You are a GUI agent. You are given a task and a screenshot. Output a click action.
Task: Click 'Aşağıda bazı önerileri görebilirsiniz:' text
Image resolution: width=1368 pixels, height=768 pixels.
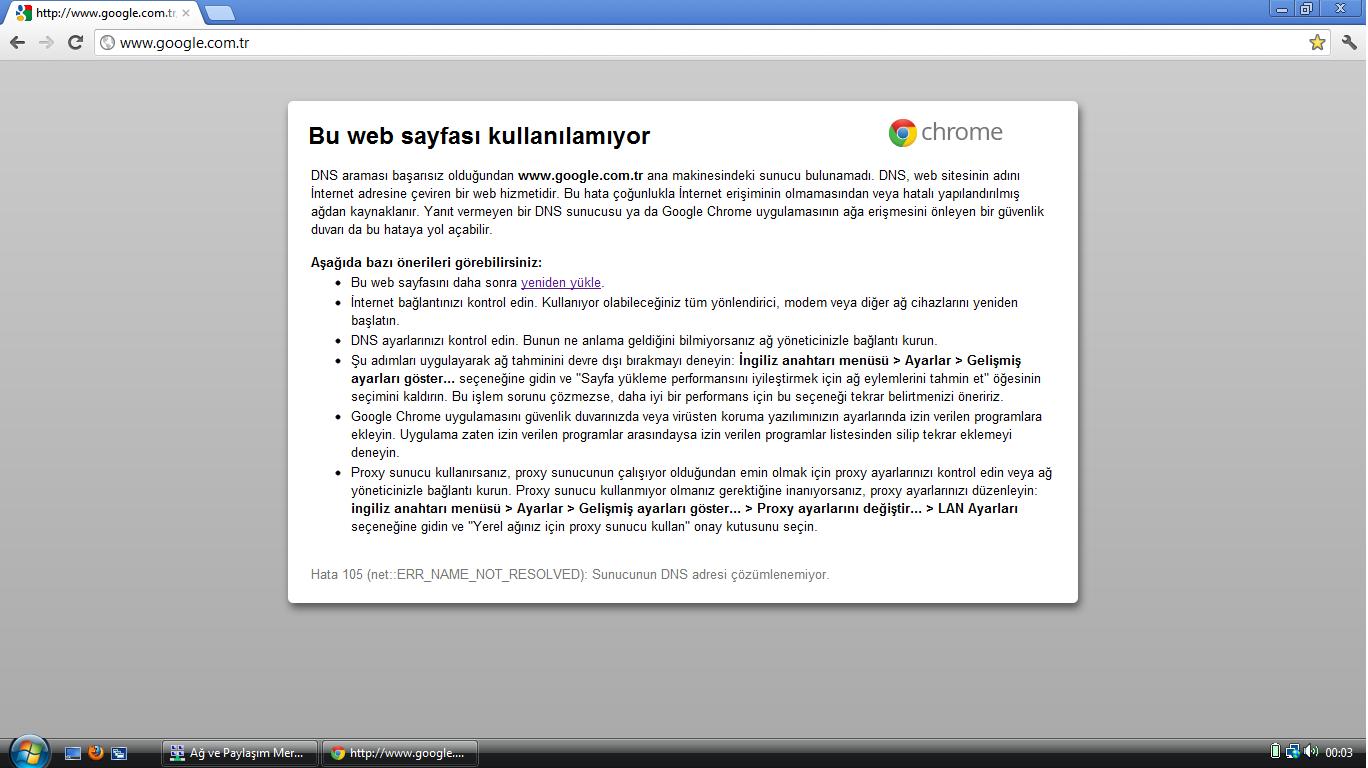pos(426,263)
